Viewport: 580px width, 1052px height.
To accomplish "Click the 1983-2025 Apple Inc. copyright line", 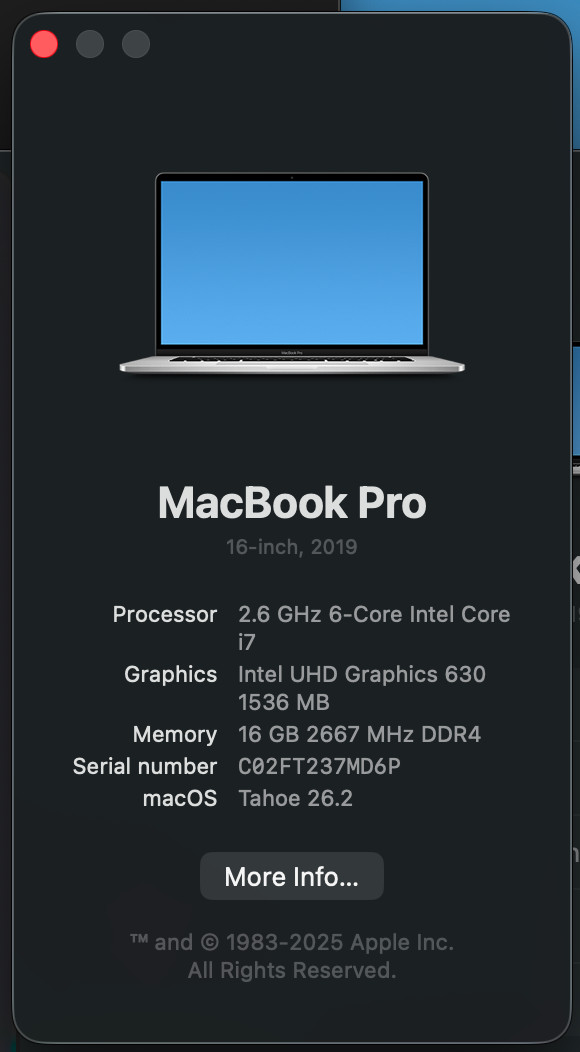I will [x=292, y=943].
